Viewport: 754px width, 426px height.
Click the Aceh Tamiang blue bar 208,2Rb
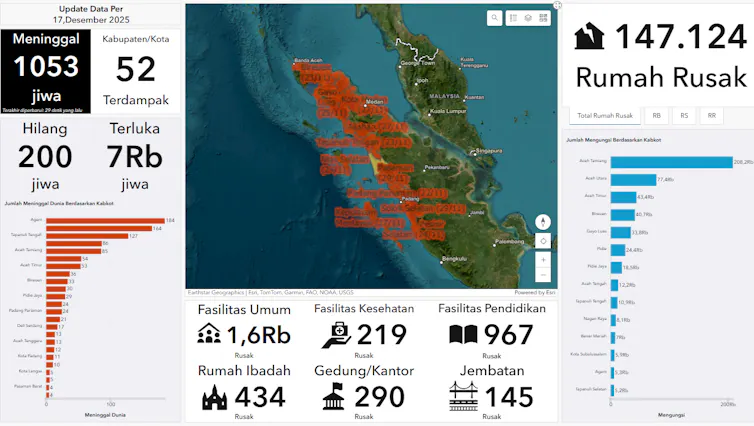pyautogui.click(x=671, y=163)
